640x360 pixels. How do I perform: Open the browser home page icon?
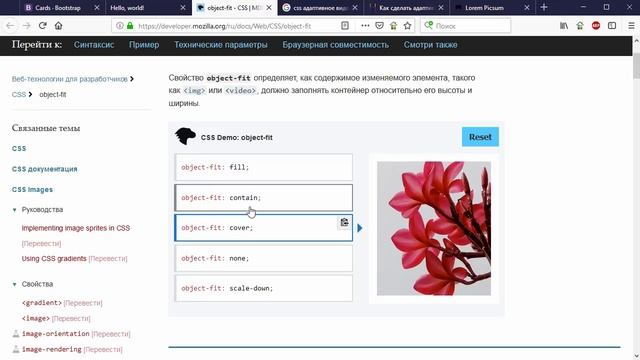58,26
